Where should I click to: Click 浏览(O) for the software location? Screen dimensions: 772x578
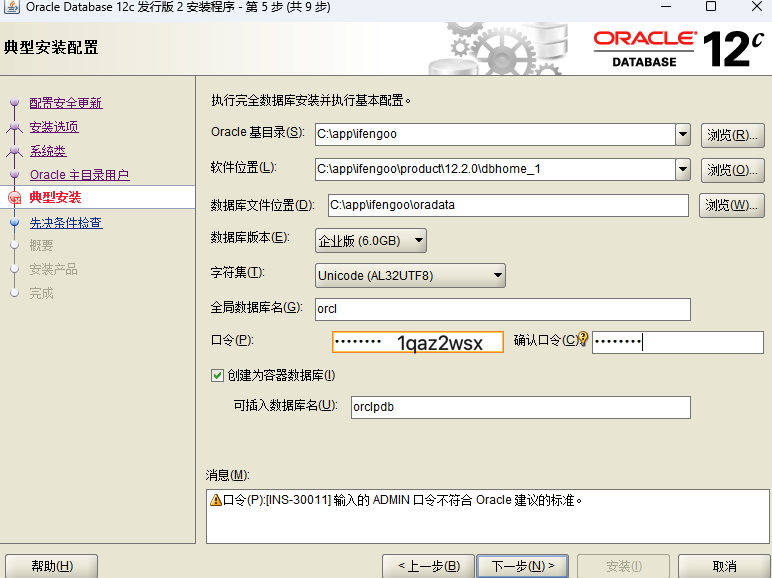(x=733, y=170)
